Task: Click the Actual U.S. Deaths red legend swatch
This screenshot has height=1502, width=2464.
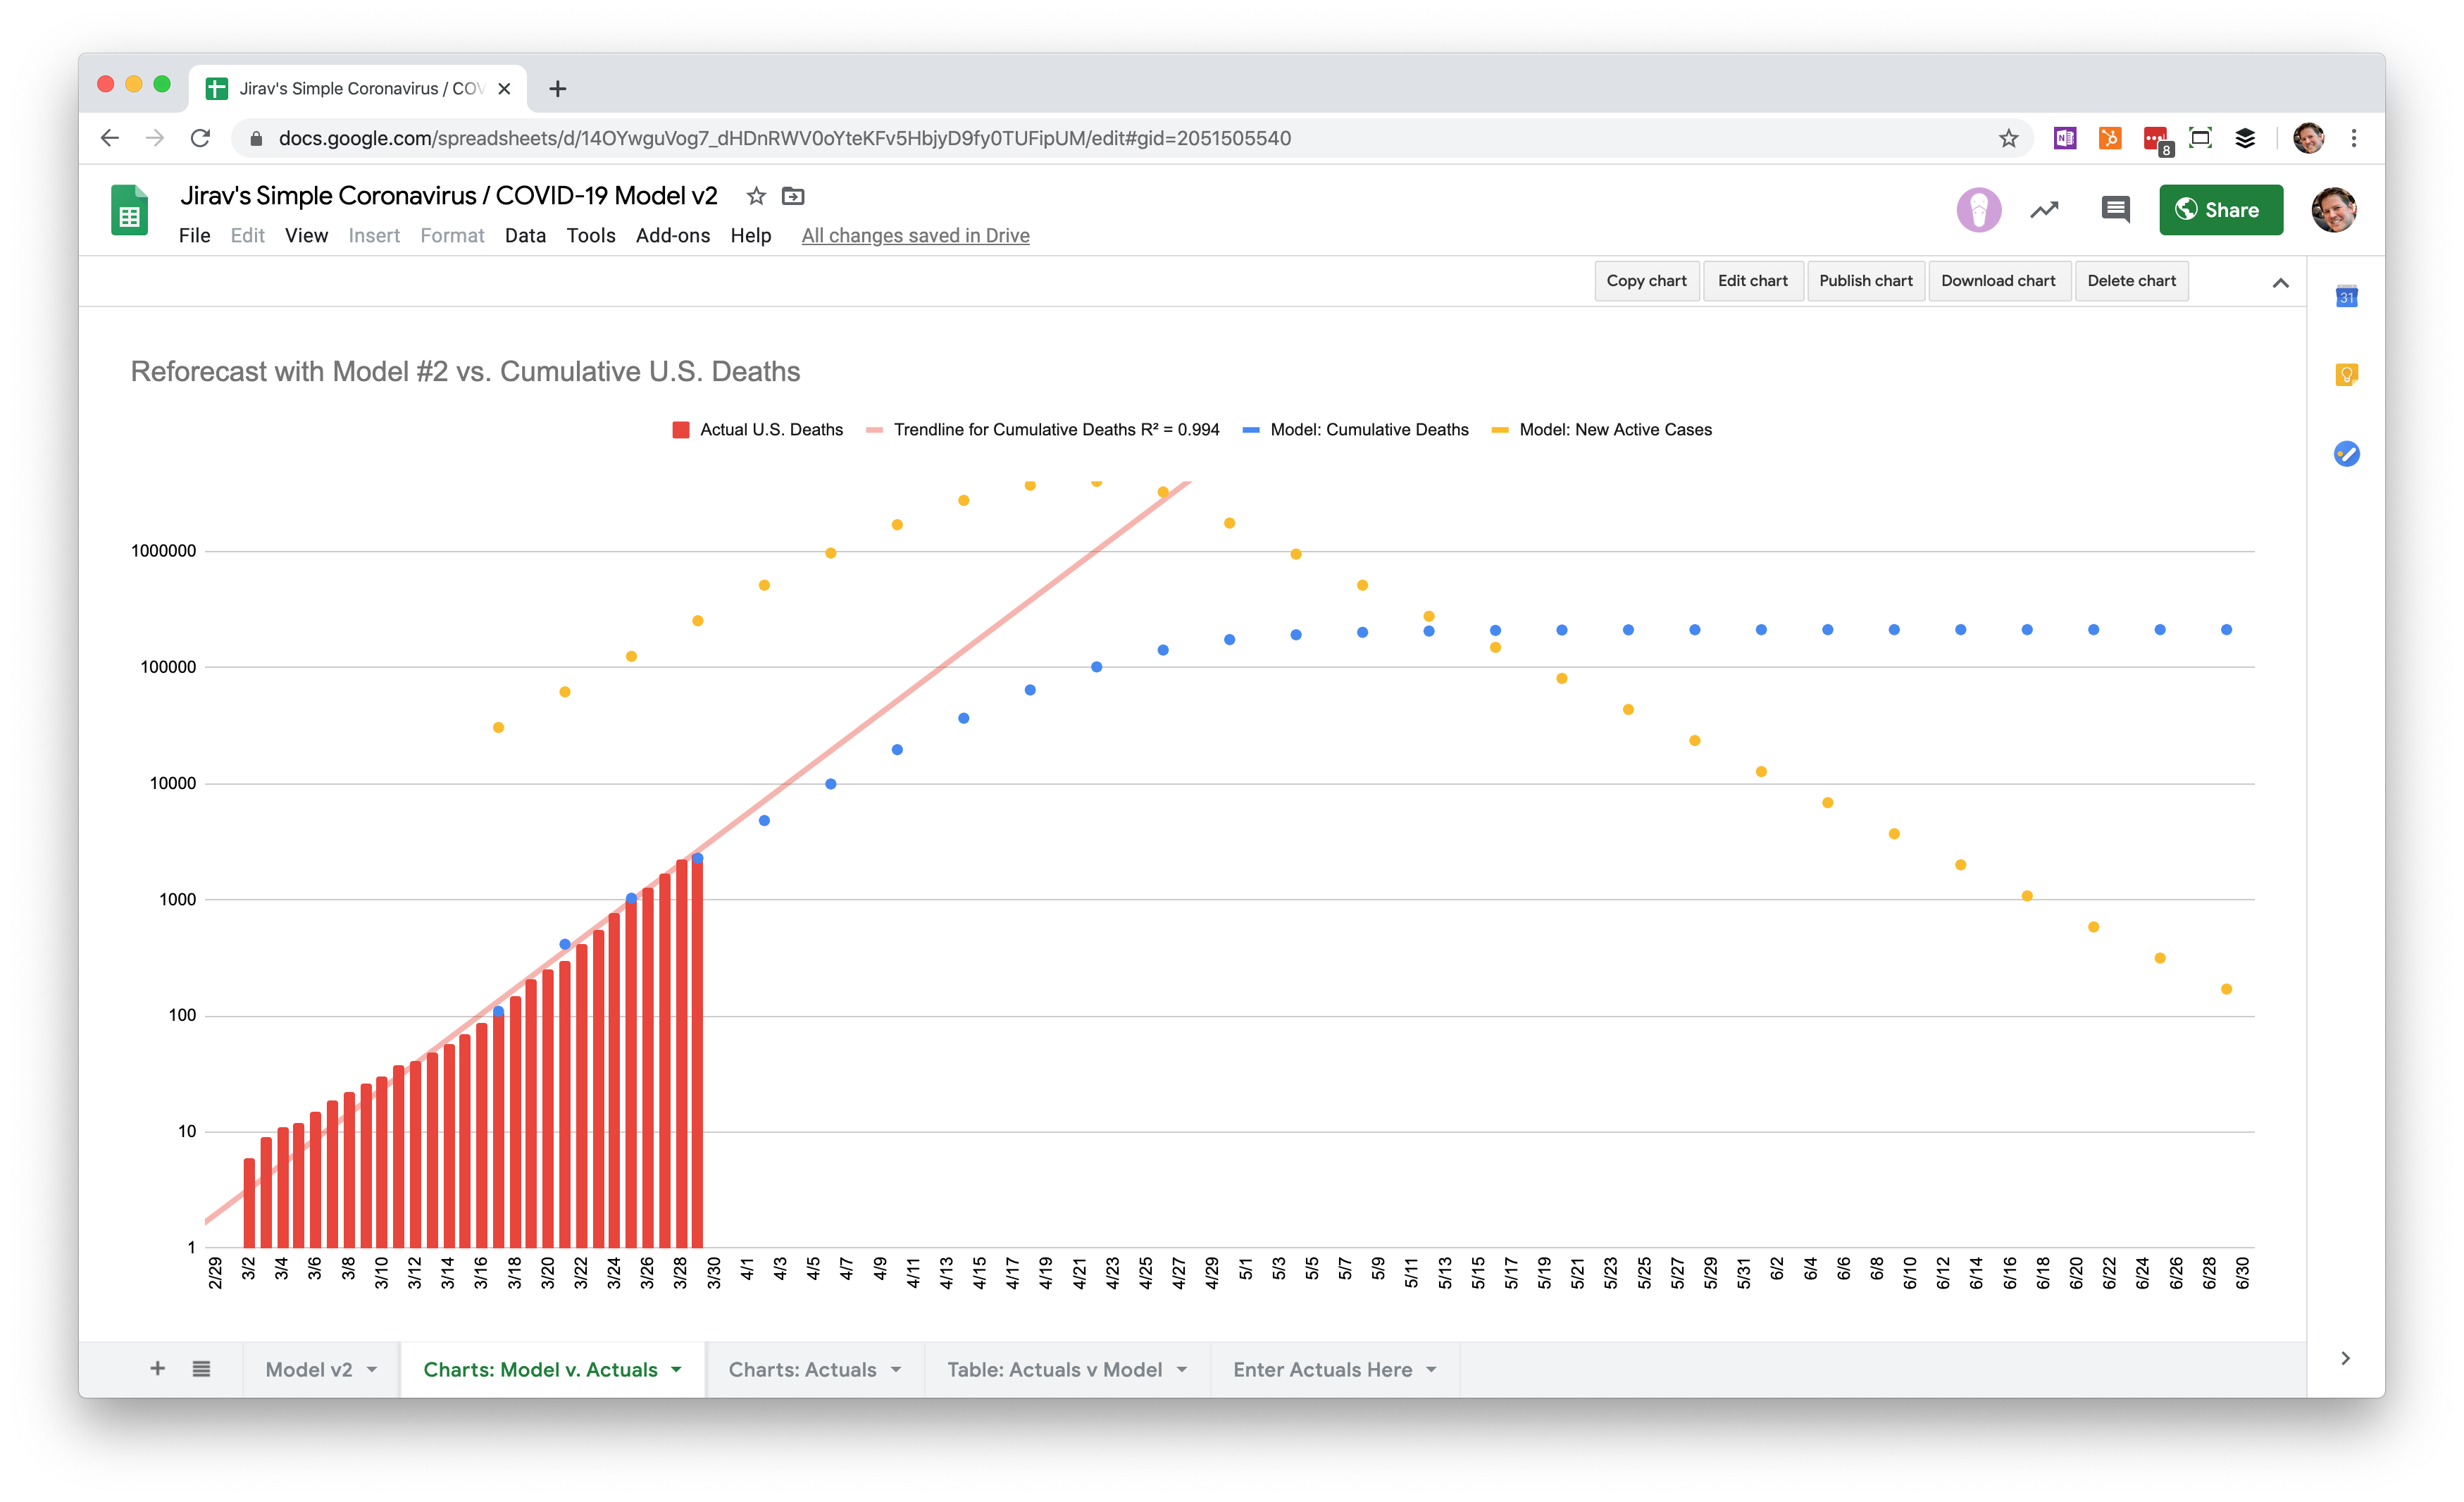Action: click(681, 430)
